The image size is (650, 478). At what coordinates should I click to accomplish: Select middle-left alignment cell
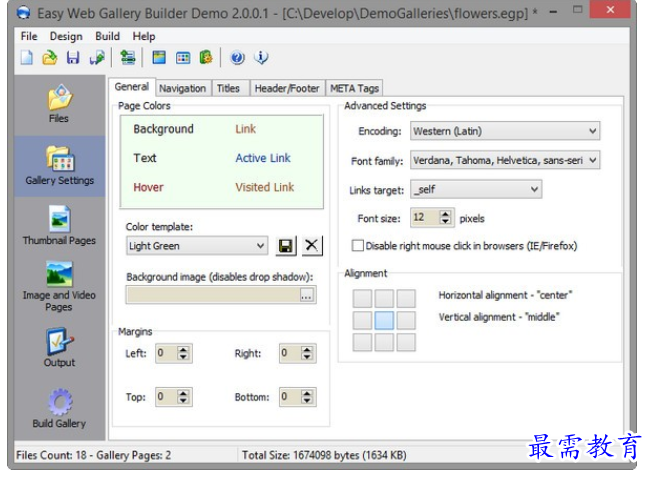coord(362,320)
